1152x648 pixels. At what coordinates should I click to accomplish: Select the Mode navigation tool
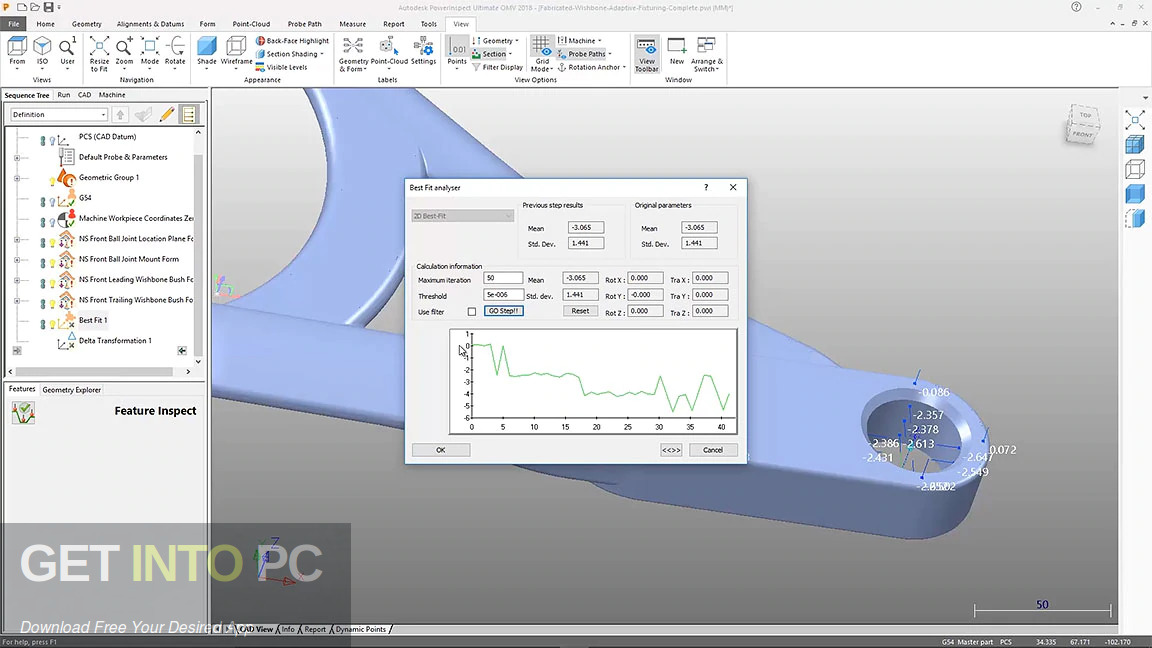click(x=149, y=51)
